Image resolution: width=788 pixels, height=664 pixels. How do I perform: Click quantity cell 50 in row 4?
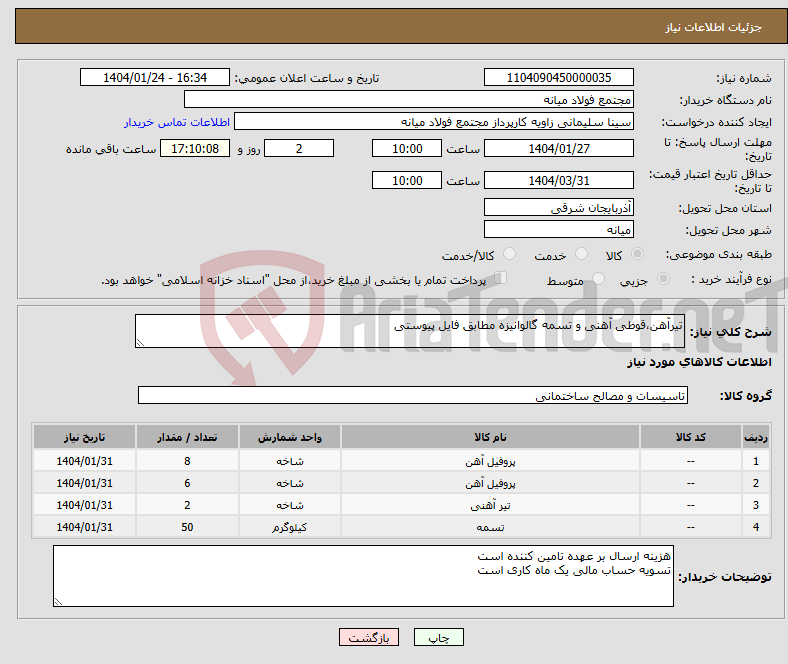187,527
